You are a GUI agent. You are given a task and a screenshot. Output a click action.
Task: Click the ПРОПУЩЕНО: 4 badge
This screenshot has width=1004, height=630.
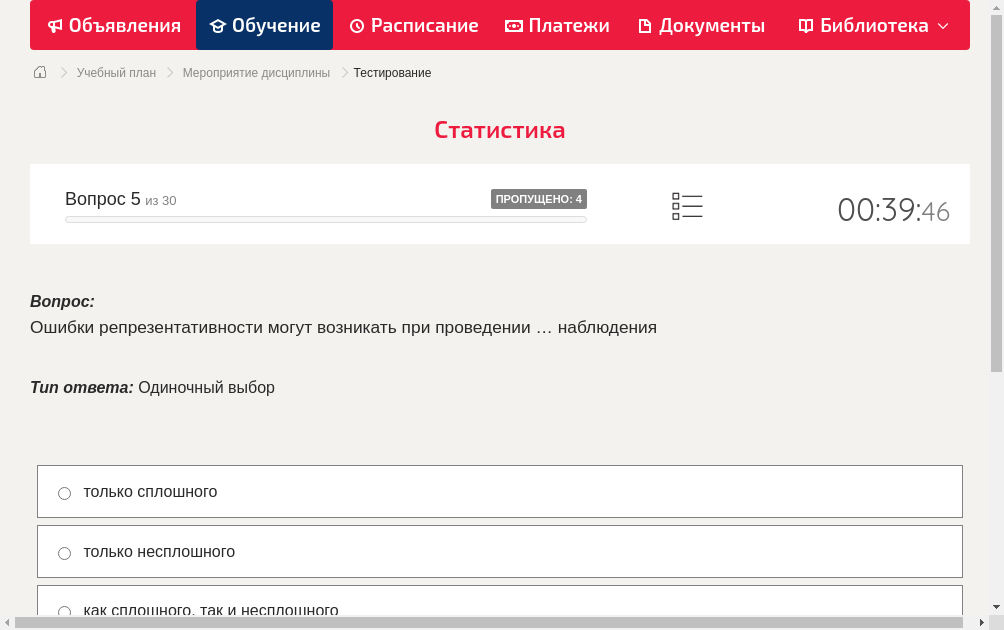pos(538,198)
